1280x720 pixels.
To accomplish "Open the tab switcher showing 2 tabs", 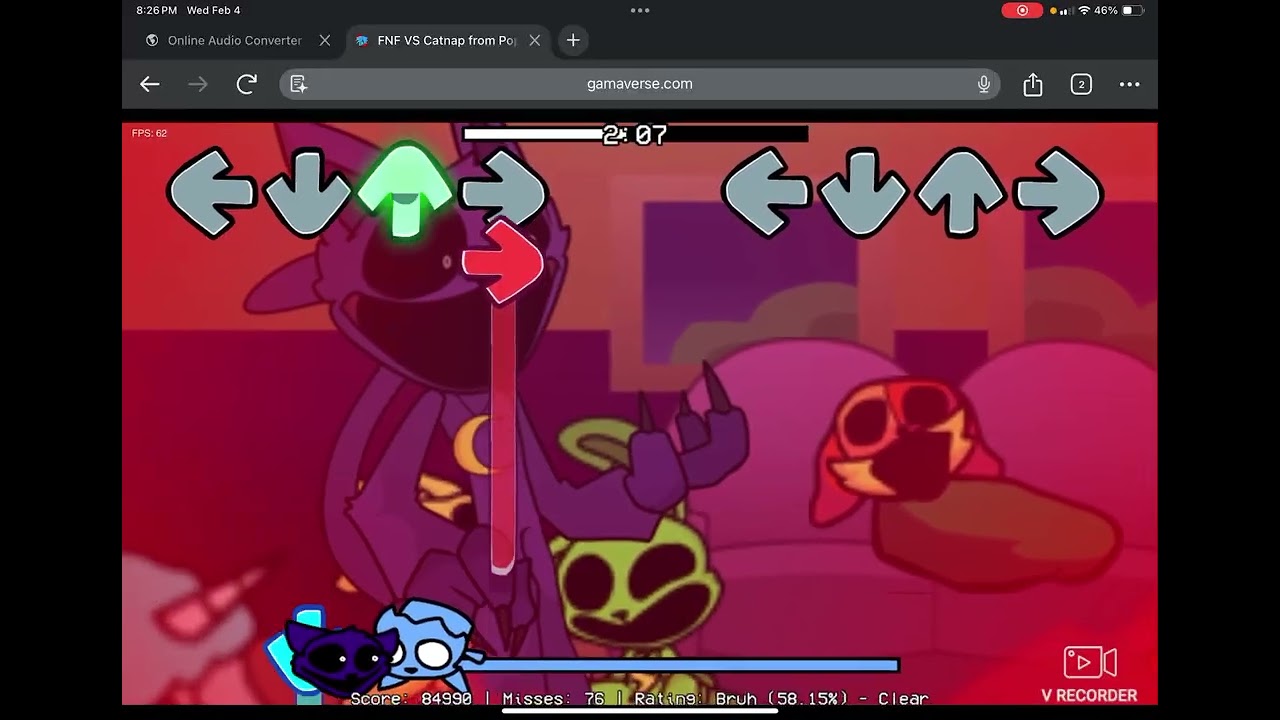I will click(1081, 84).
